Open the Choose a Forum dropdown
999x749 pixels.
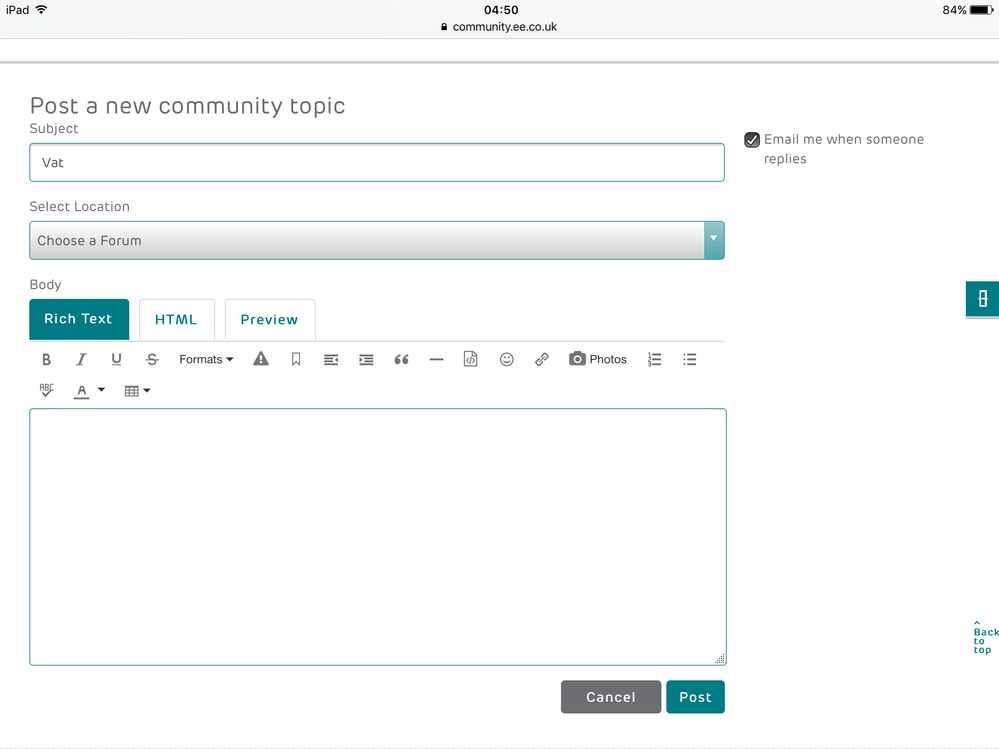click(376, 241)
